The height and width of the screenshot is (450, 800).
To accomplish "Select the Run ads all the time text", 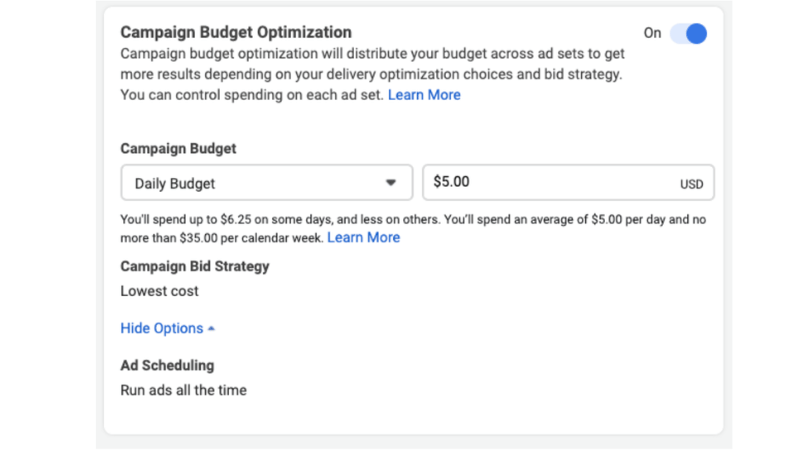I will click(183, 389).
